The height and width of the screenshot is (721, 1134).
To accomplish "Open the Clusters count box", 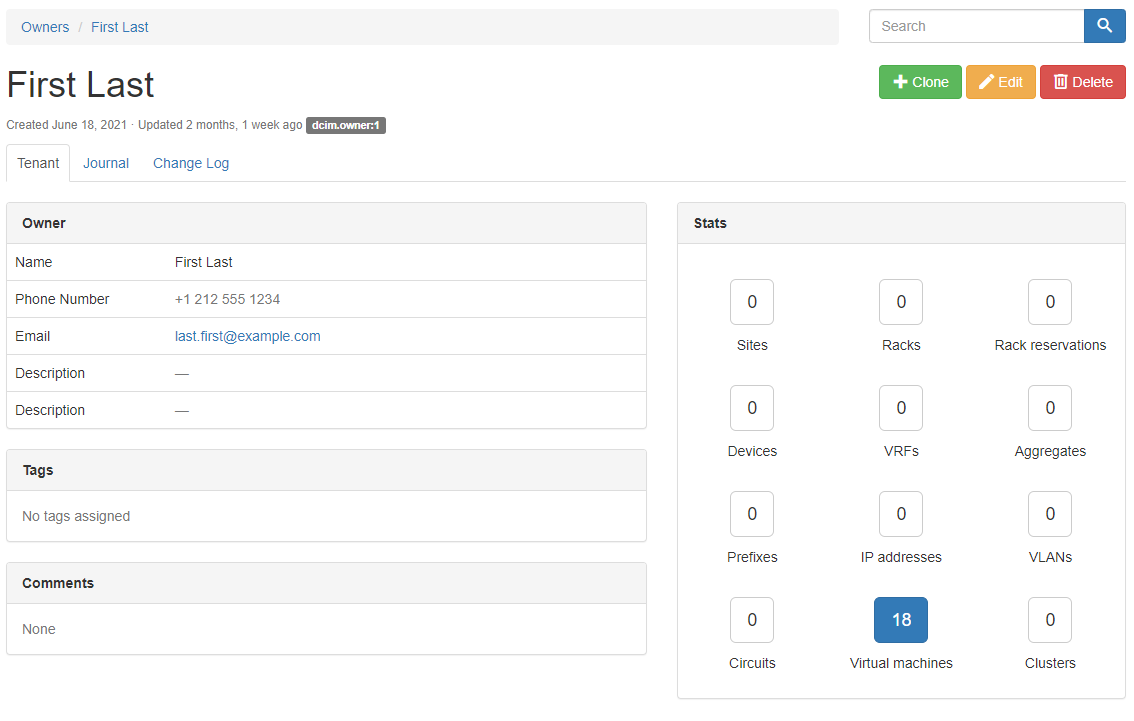I will point(1050,620).
